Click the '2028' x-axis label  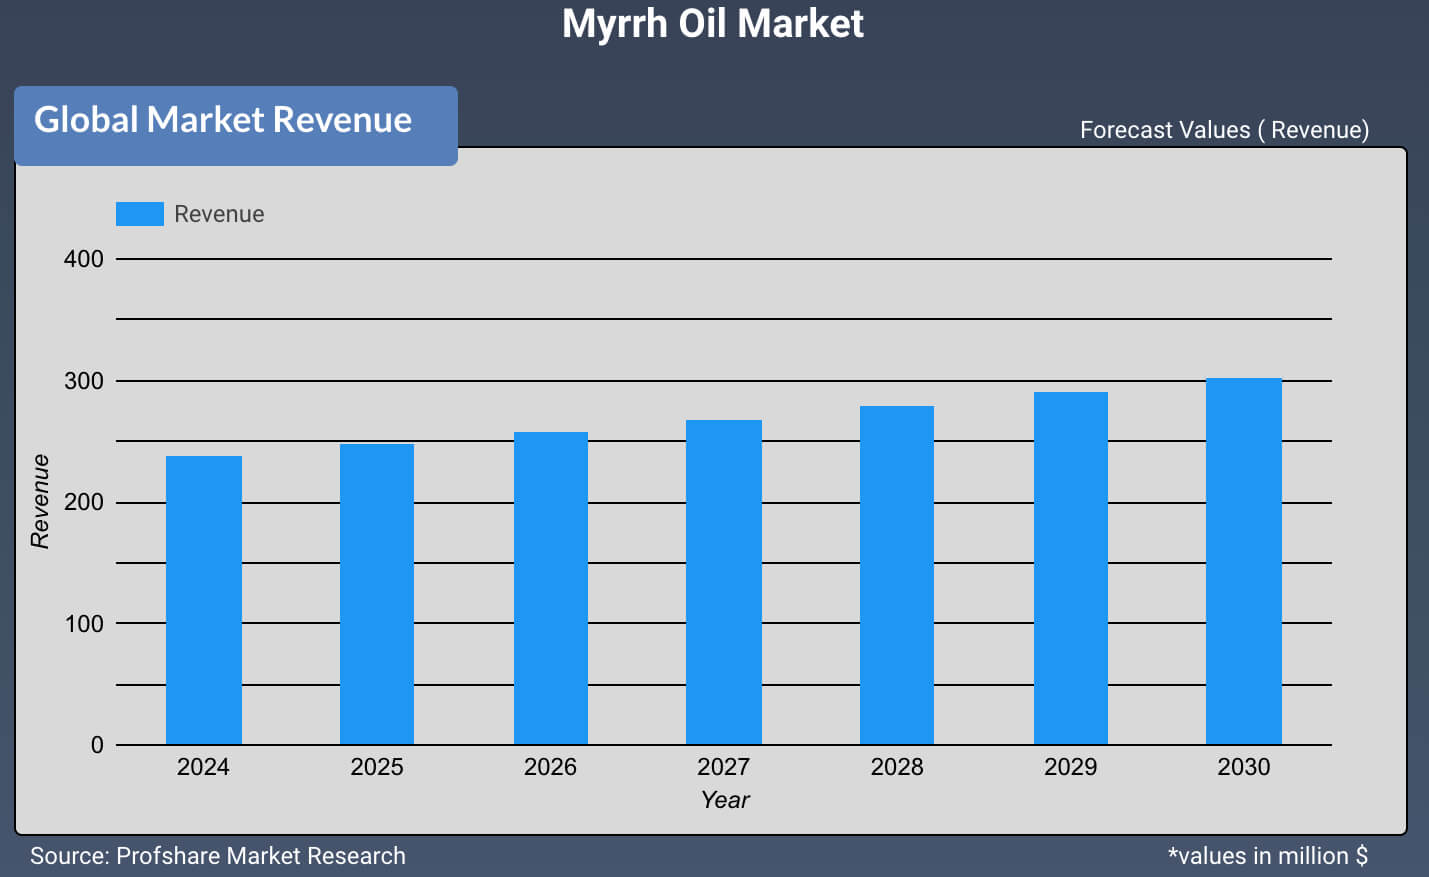click(x=897, y=767)
